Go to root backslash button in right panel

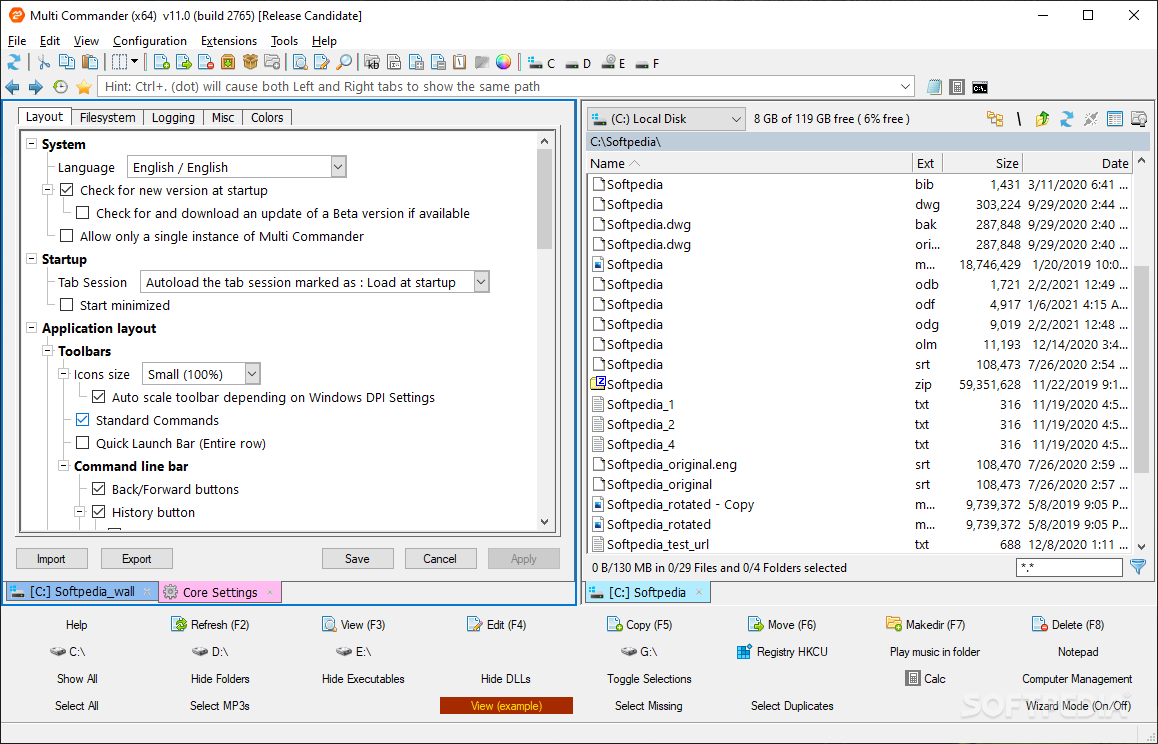[x=1018, y=119]
